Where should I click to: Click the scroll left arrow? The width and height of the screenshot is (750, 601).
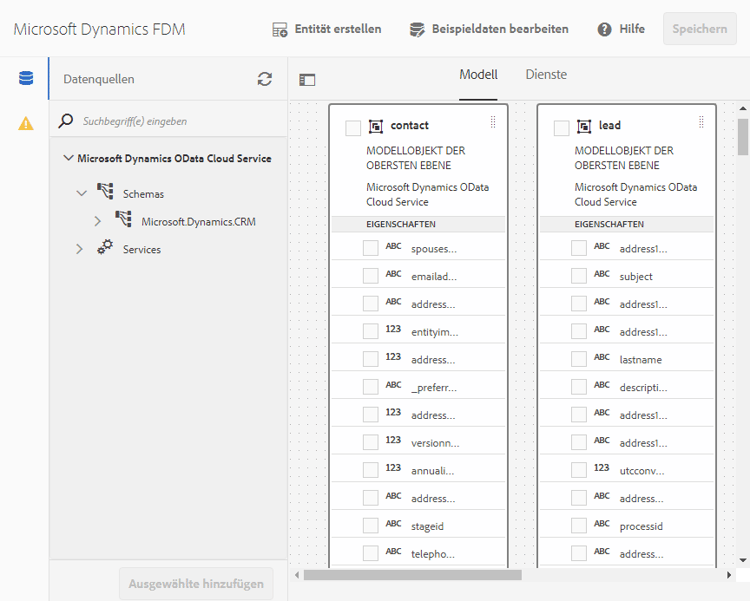click(297, 575)
